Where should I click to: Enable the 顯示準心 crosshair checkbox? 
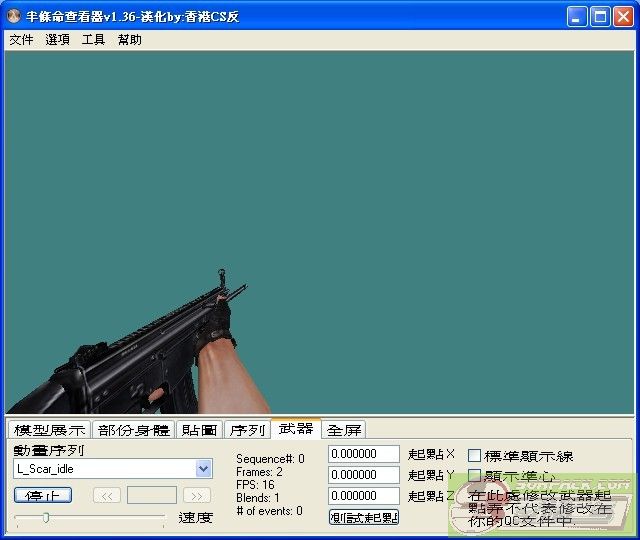474,476
